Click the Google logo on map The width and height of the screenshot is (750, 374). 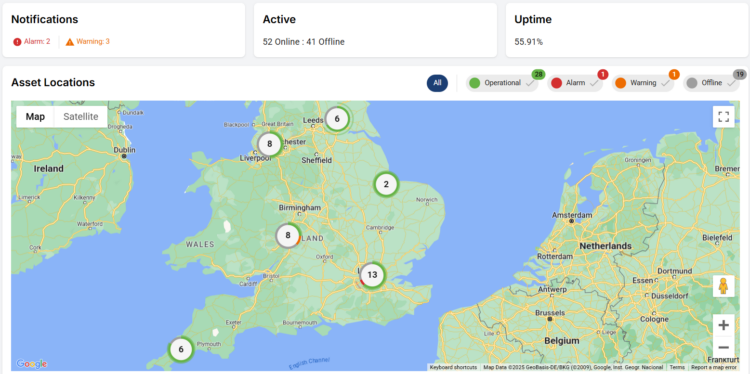tap(31, 364)
